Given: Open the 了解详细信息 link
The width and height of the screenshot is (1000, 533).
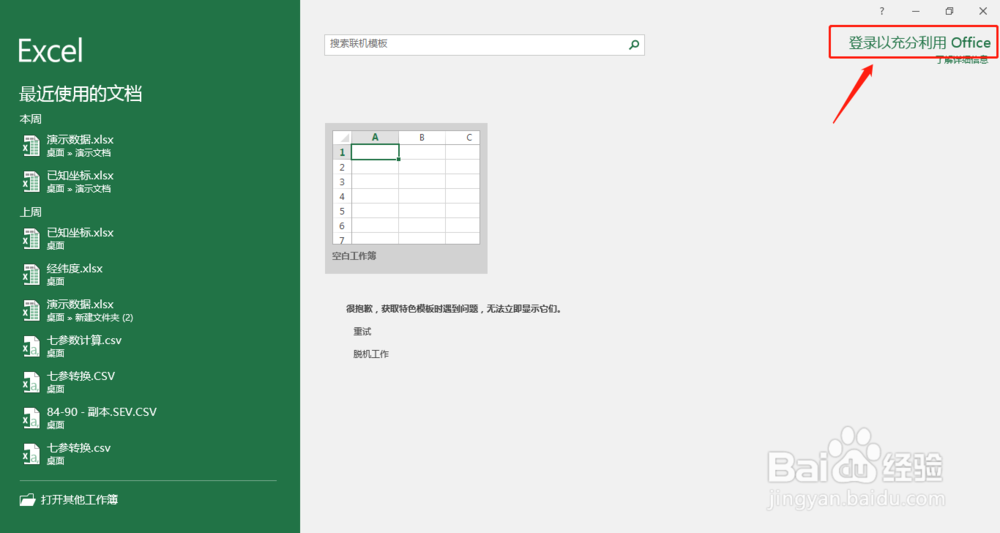Looking at the screenshot, I should point(962,59).
